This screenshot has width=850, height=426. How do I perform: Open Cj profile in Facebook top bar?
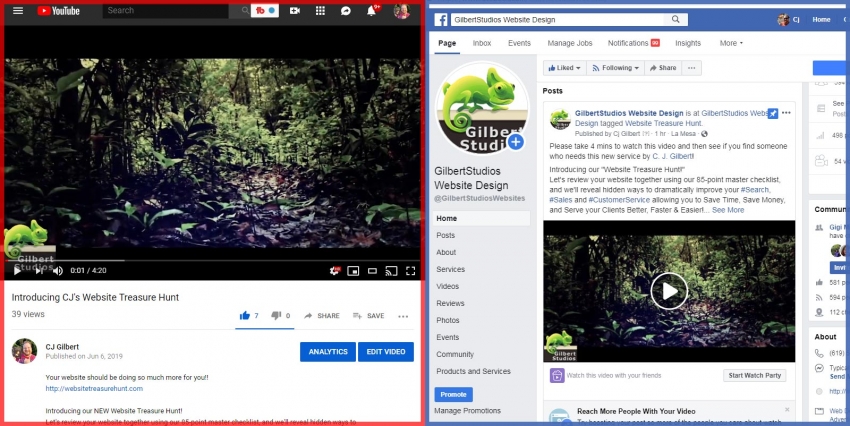(789, 20)
